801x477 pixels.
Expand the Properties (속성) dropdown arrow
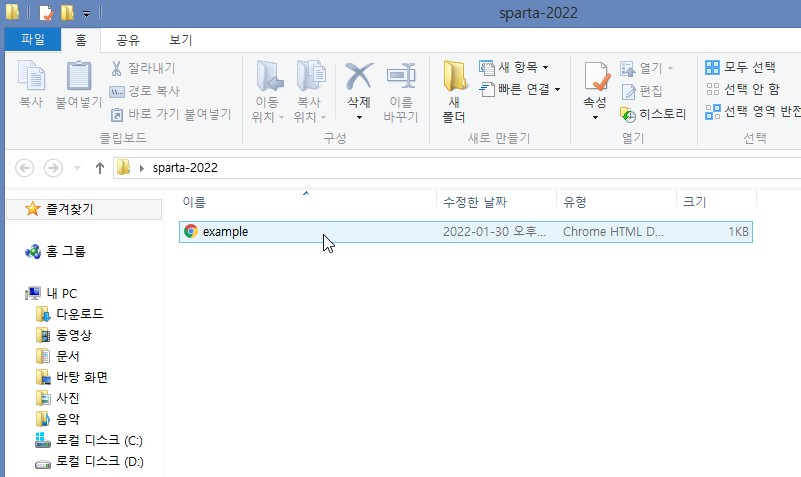pos(595,117)
